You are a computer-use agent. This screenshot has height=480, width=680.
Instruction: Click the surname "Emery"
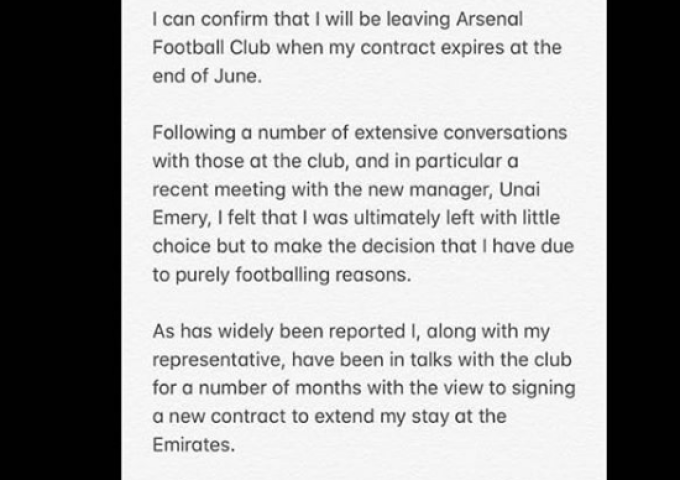pyautogui.click(x=182, y=218)
